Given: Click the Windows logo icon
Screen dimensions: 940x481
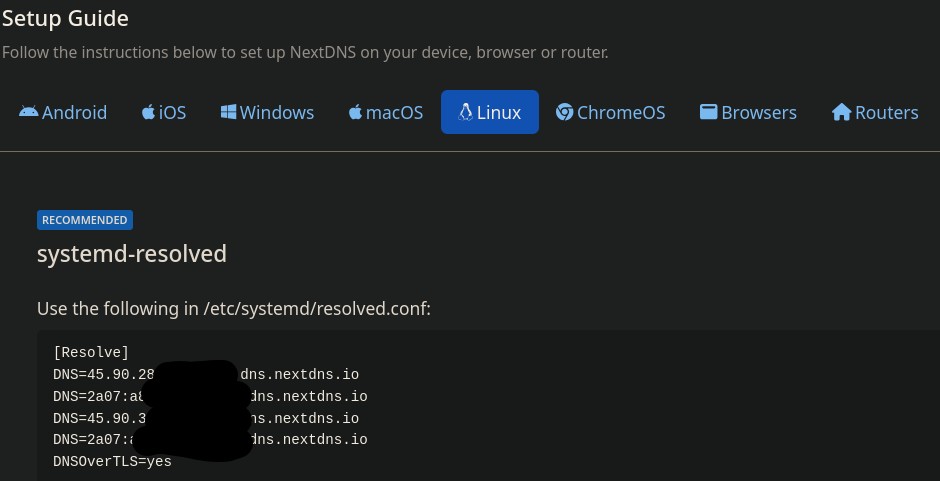Looking at the screenshot, I should click(x=228, y=112).
